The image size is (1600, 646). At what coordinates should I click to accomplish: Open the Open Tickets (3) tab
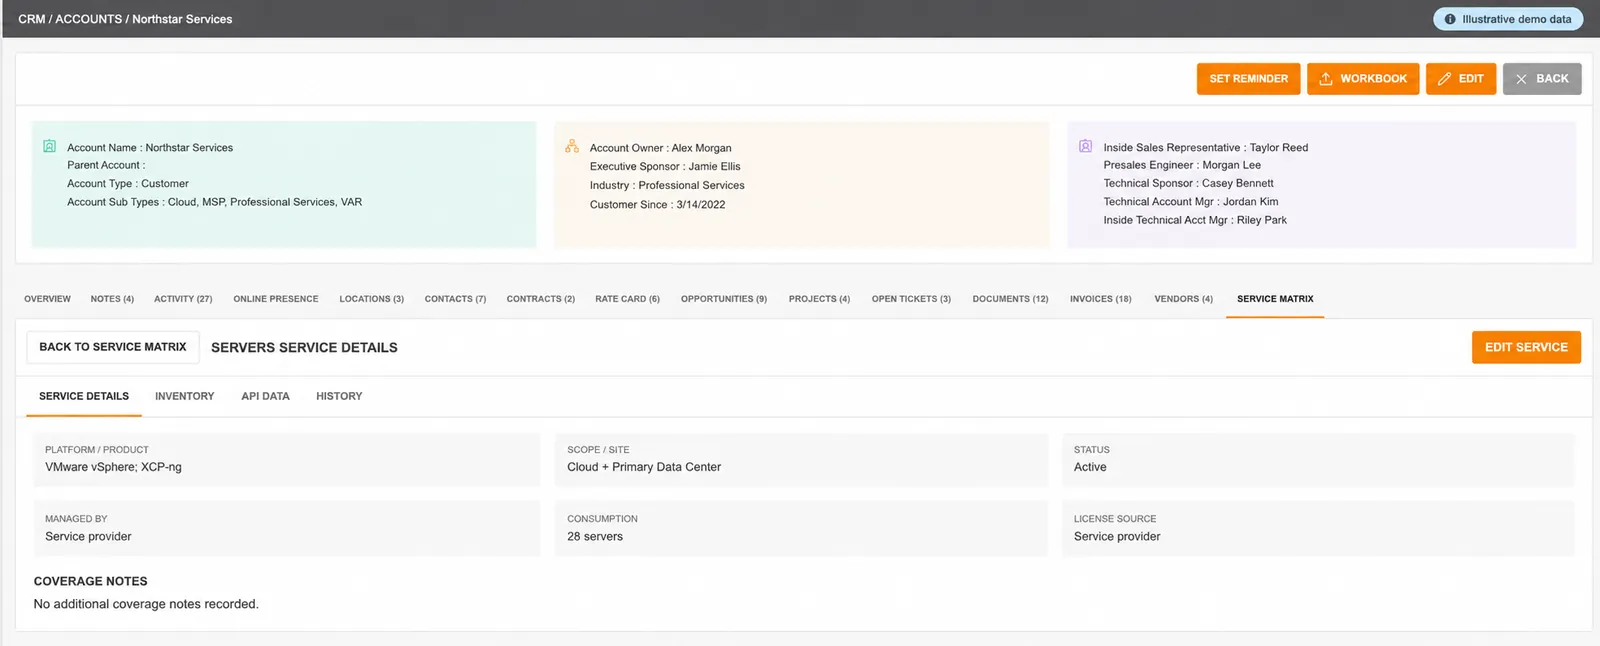point(911,299)
